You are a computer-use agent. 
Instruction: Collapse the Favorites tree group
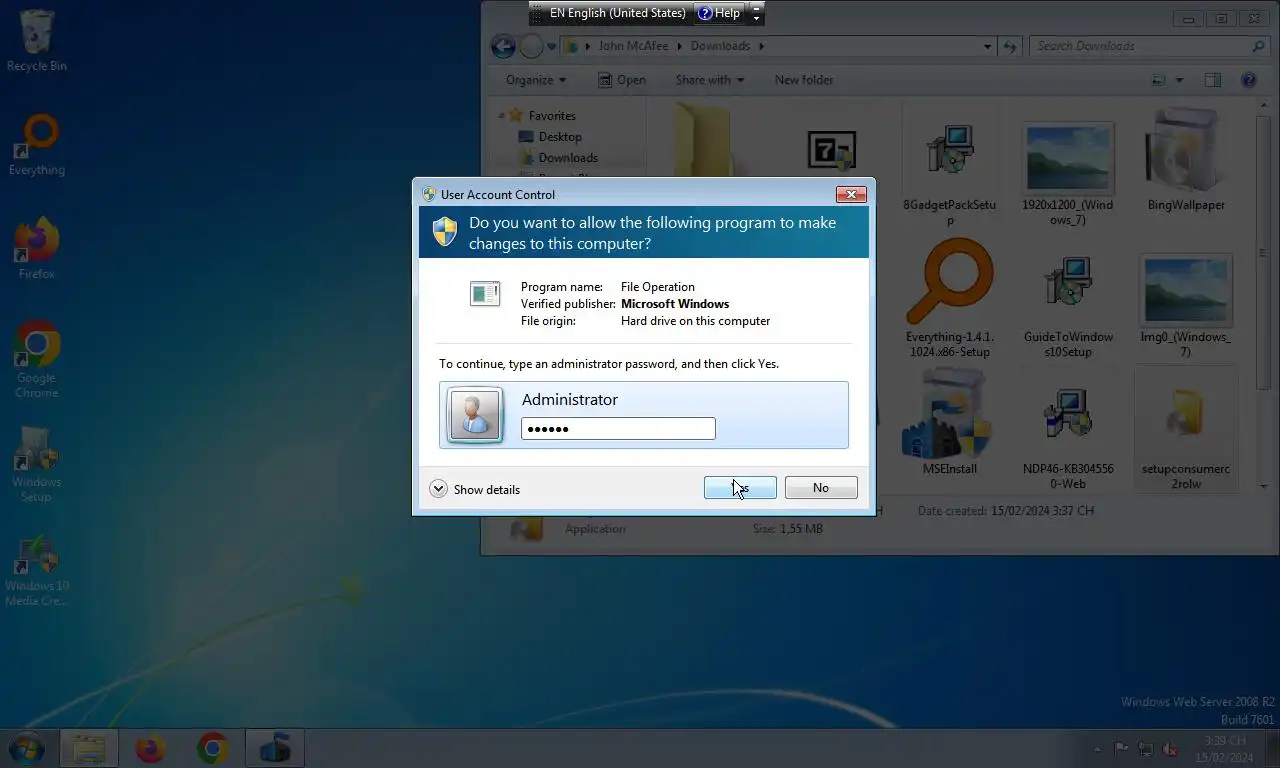502,116
